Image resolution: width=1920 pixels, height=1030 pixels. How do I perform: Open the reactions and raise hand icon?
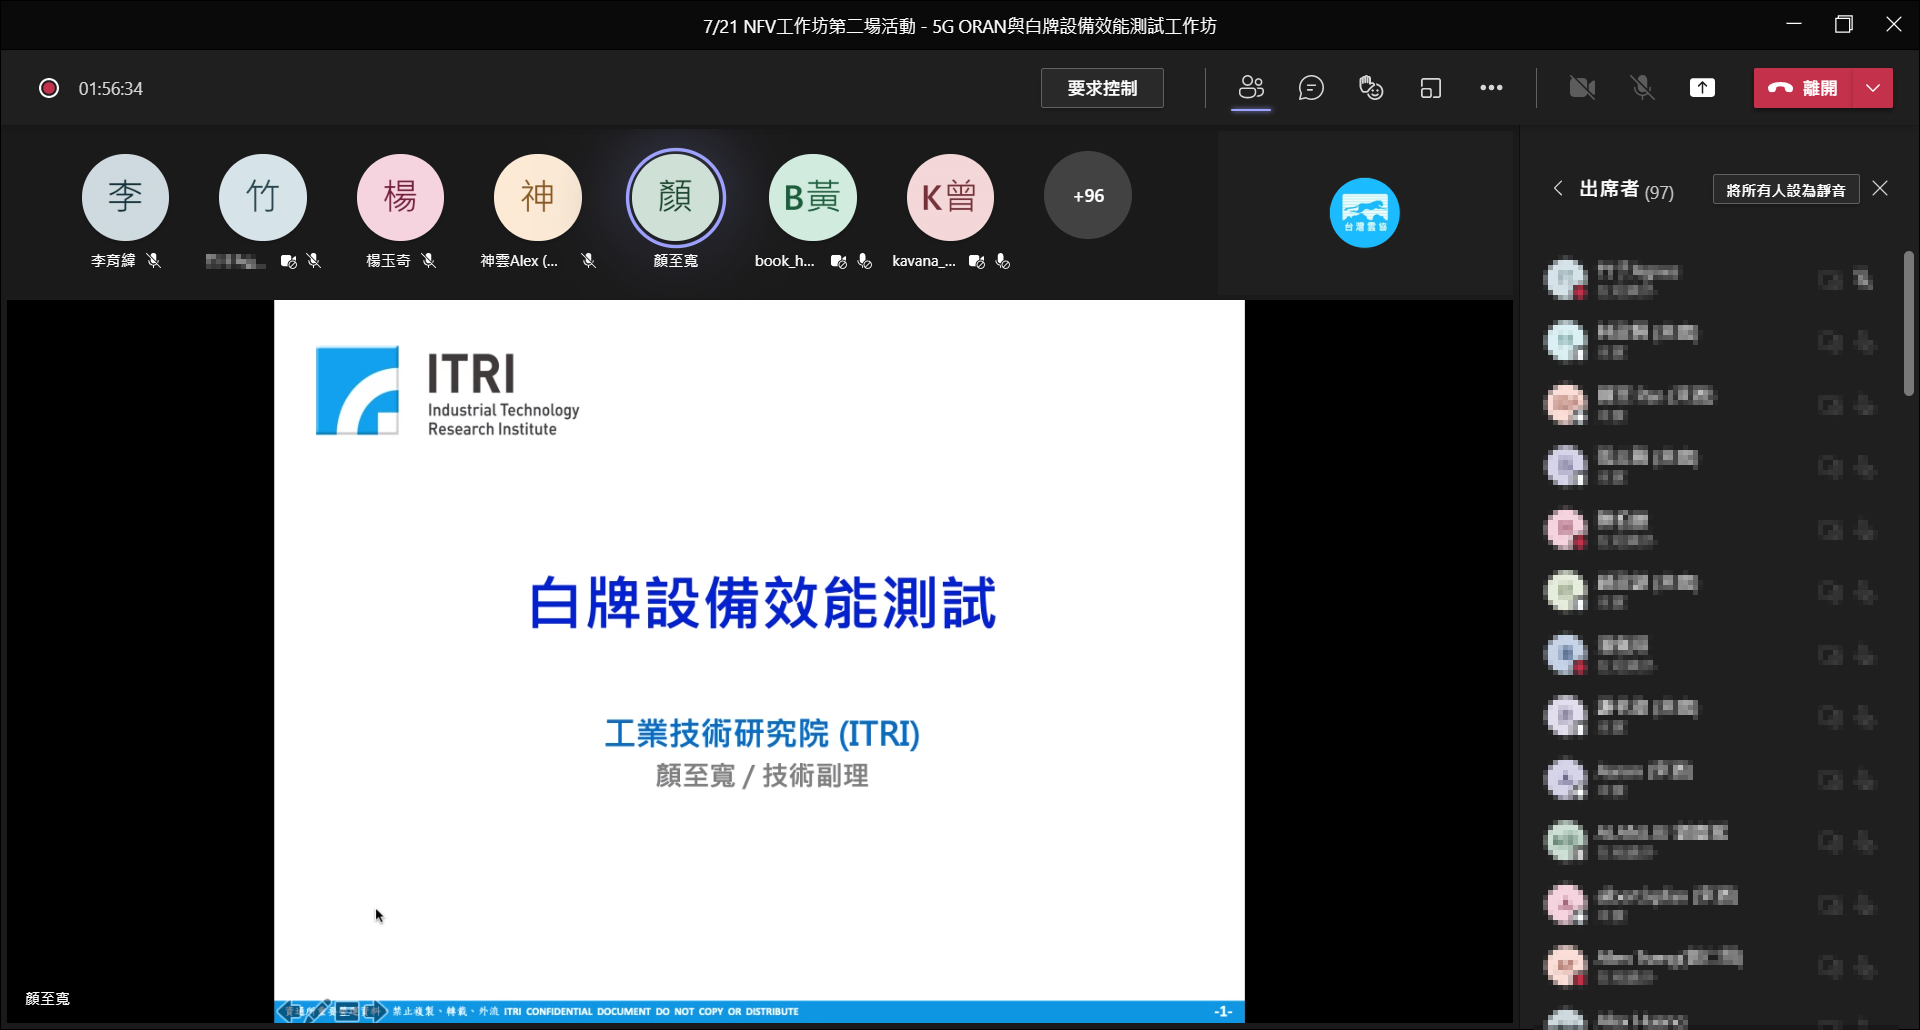pos(1371,88)
